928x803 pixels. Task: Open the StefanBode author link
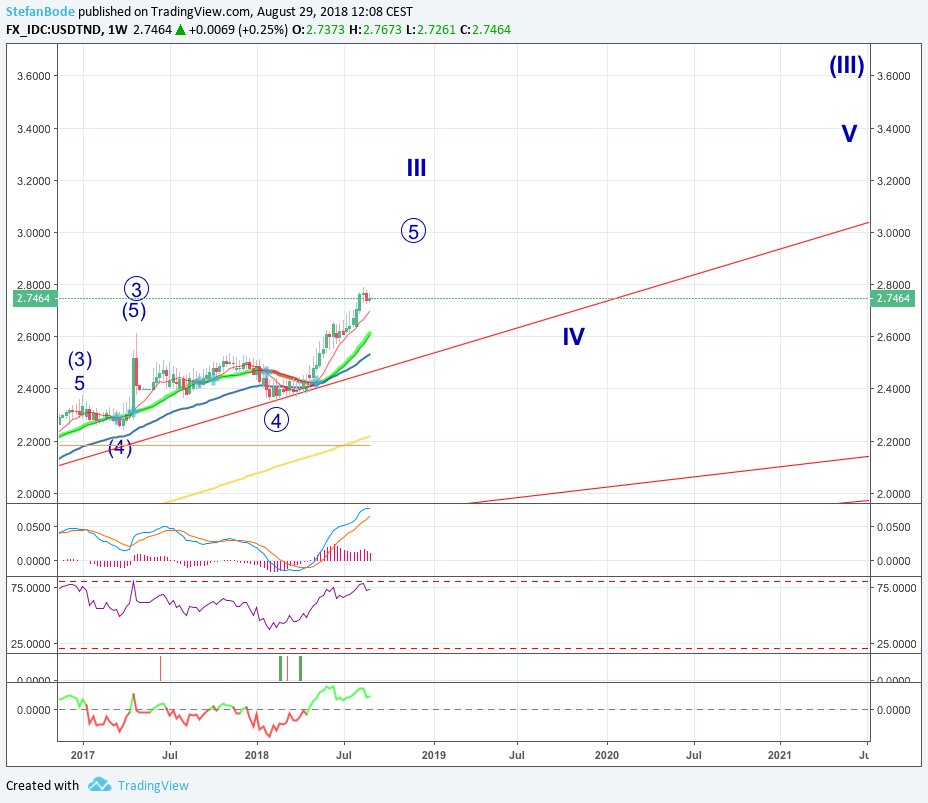point(40,11)
